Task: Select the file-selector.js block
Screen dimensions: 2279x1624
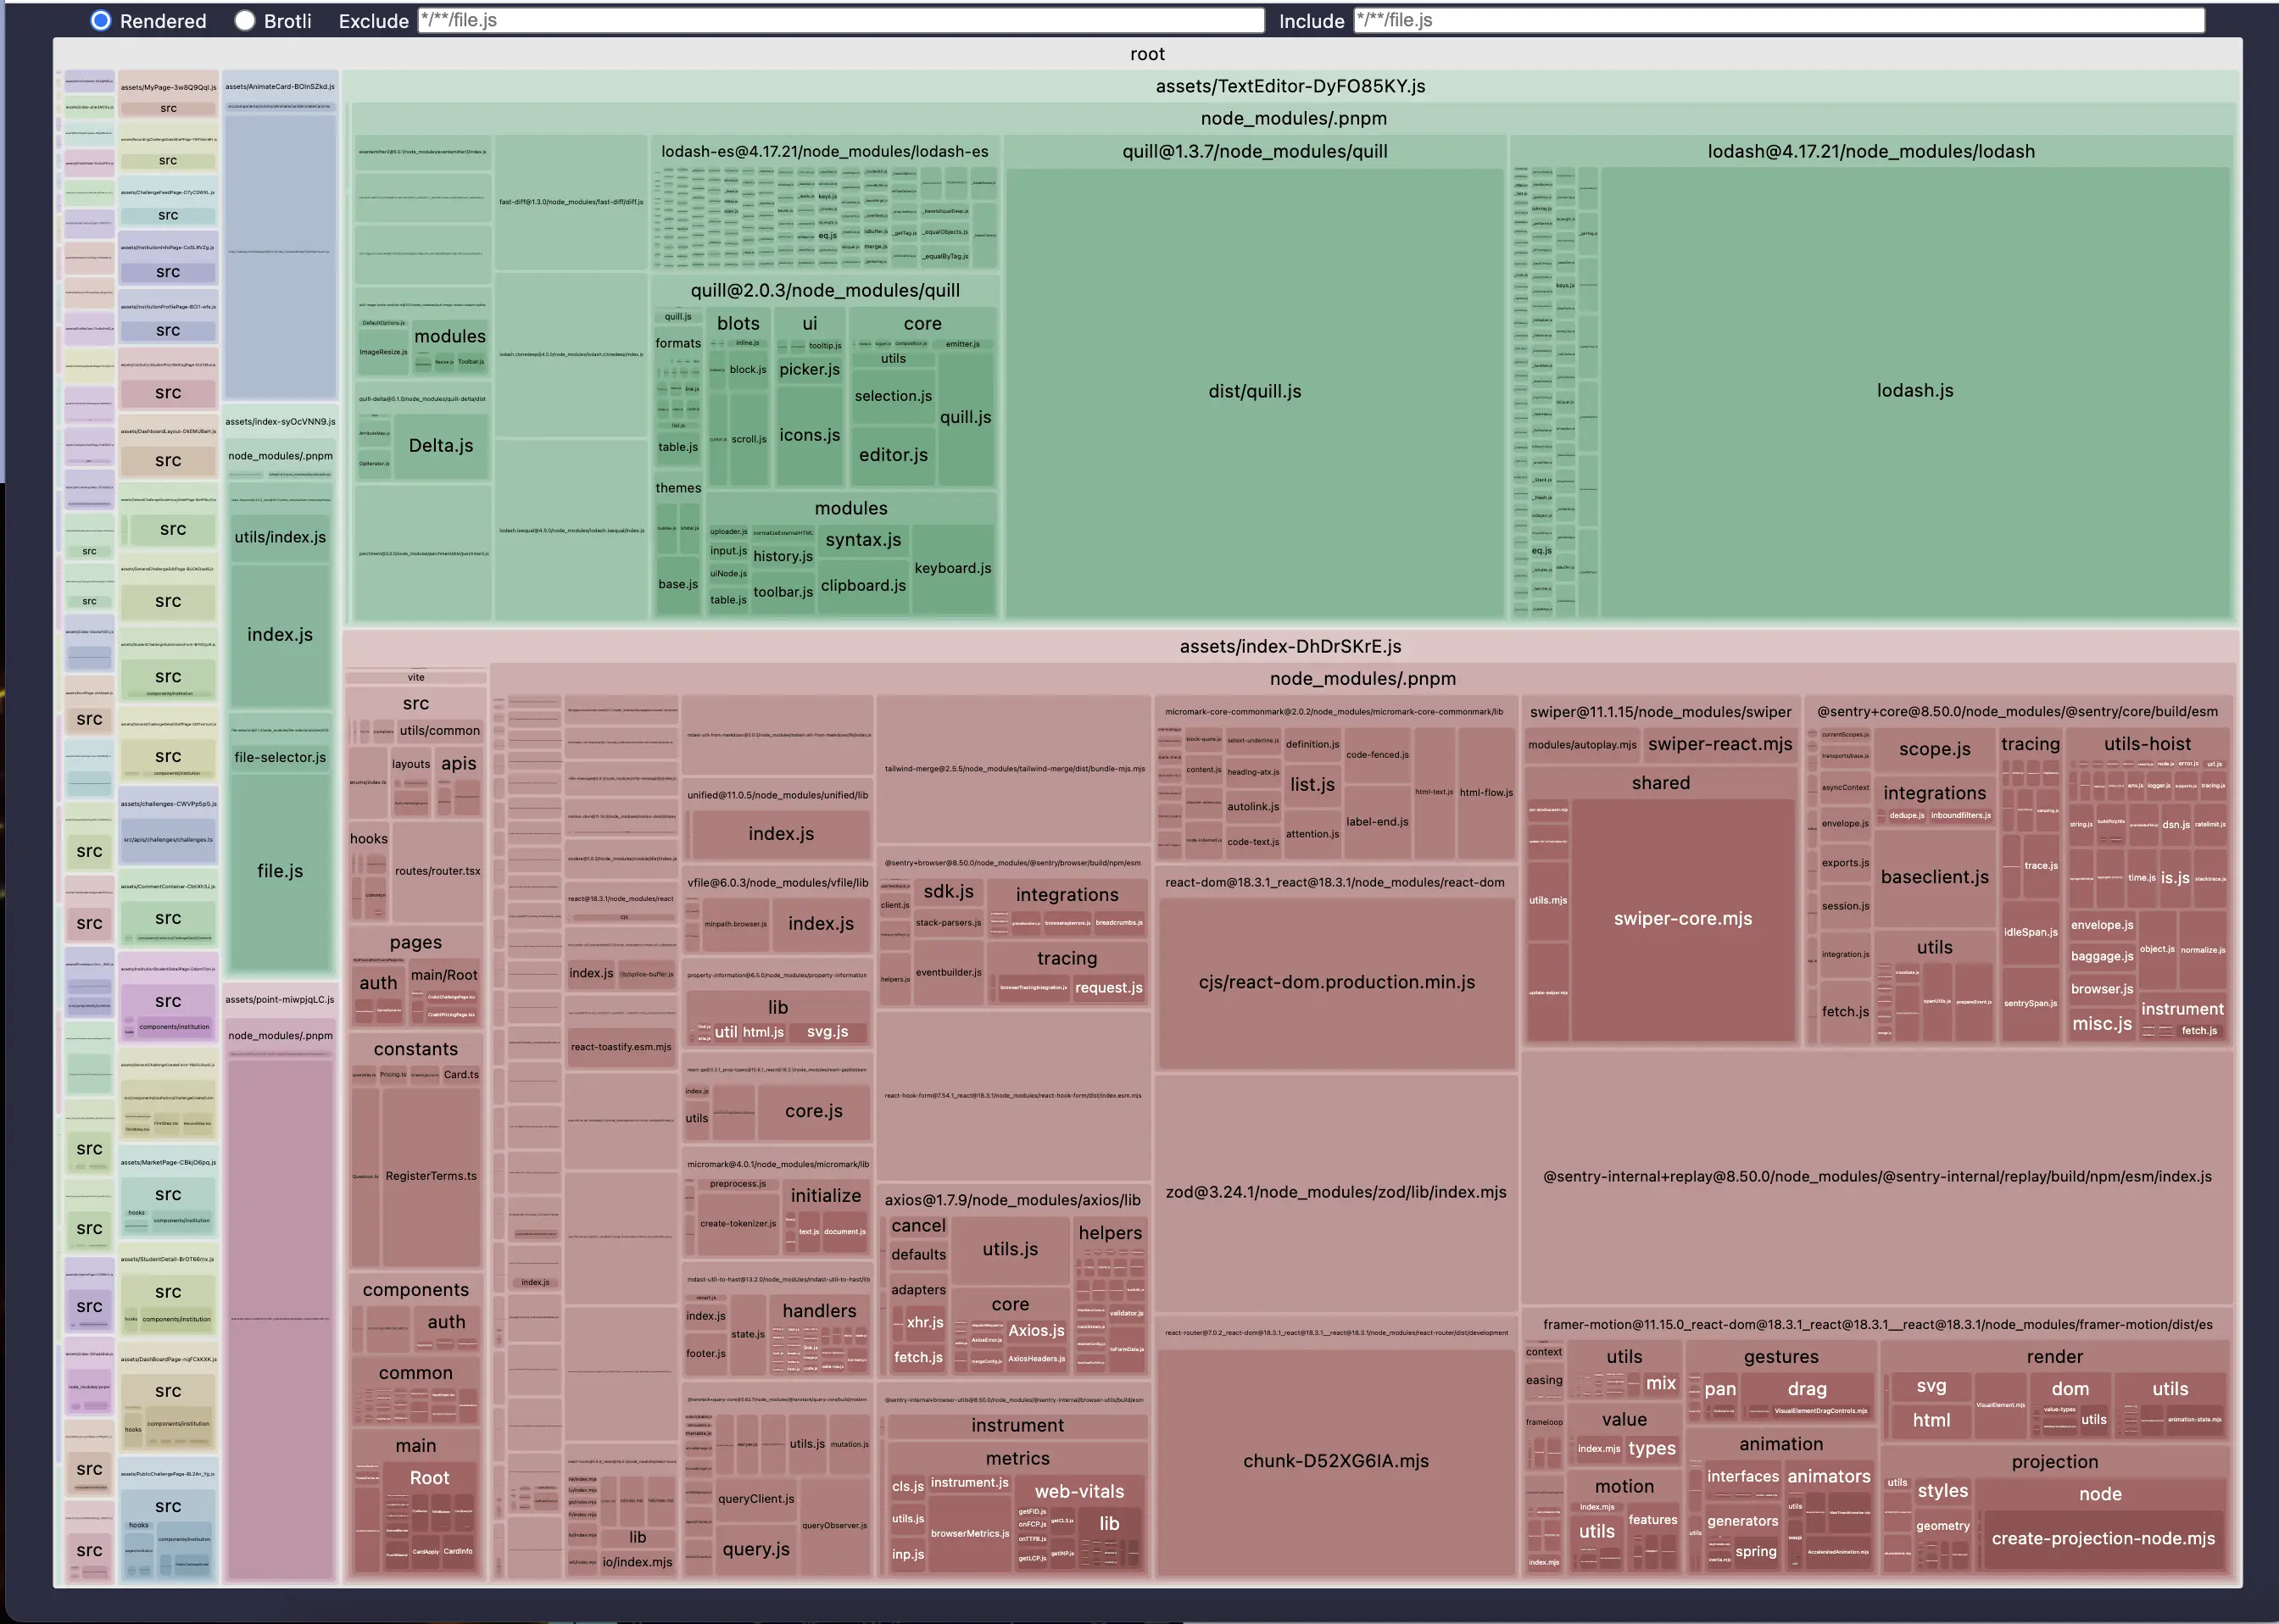Action: pyautogui.click(x=280, y=757)
